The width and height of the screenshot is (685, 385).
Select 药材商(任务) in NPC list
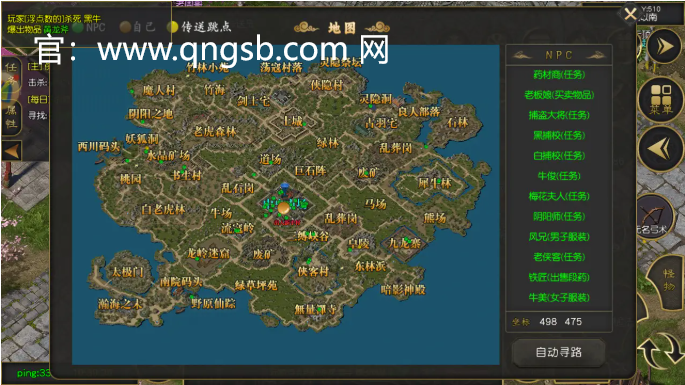click(559, 75)
